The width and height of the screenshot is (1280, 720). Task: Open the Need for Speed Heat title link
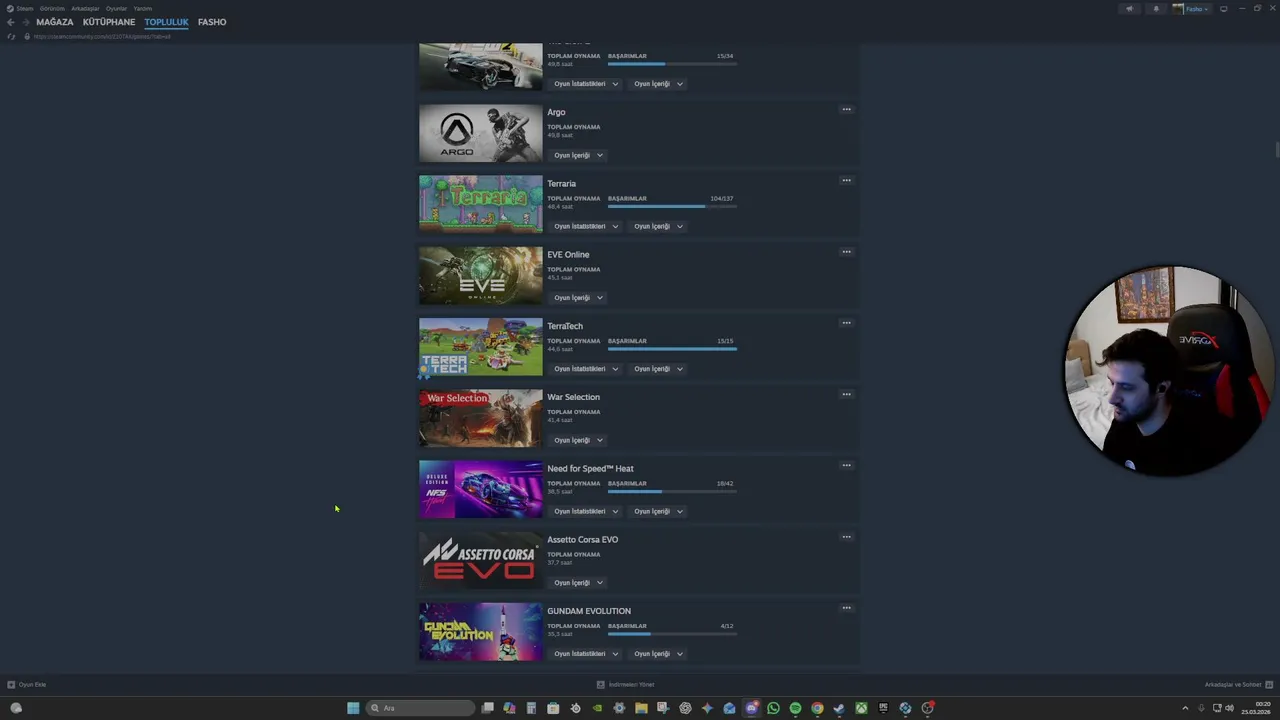(590, 469)
